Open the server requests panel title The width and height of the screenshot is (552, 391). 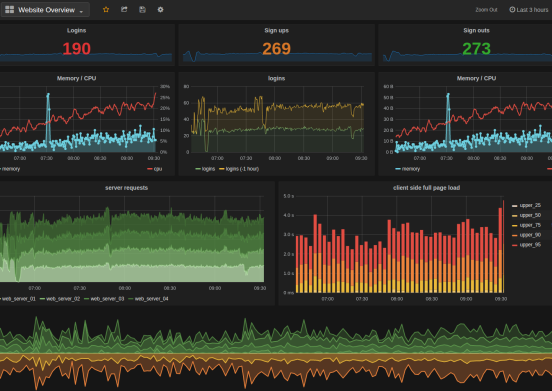click(126, 188)
